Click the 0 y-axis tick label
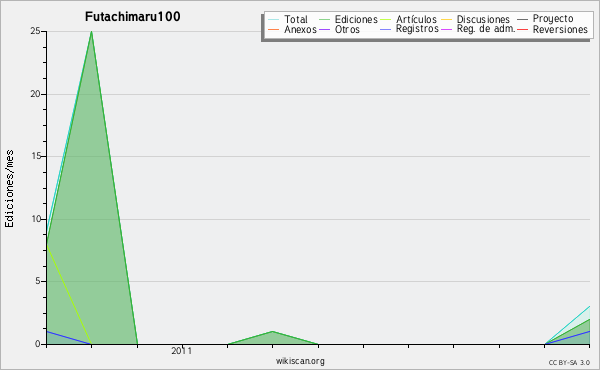Image resolution: width=600 pixels, height=370 pixels. (x=38, y=344)
